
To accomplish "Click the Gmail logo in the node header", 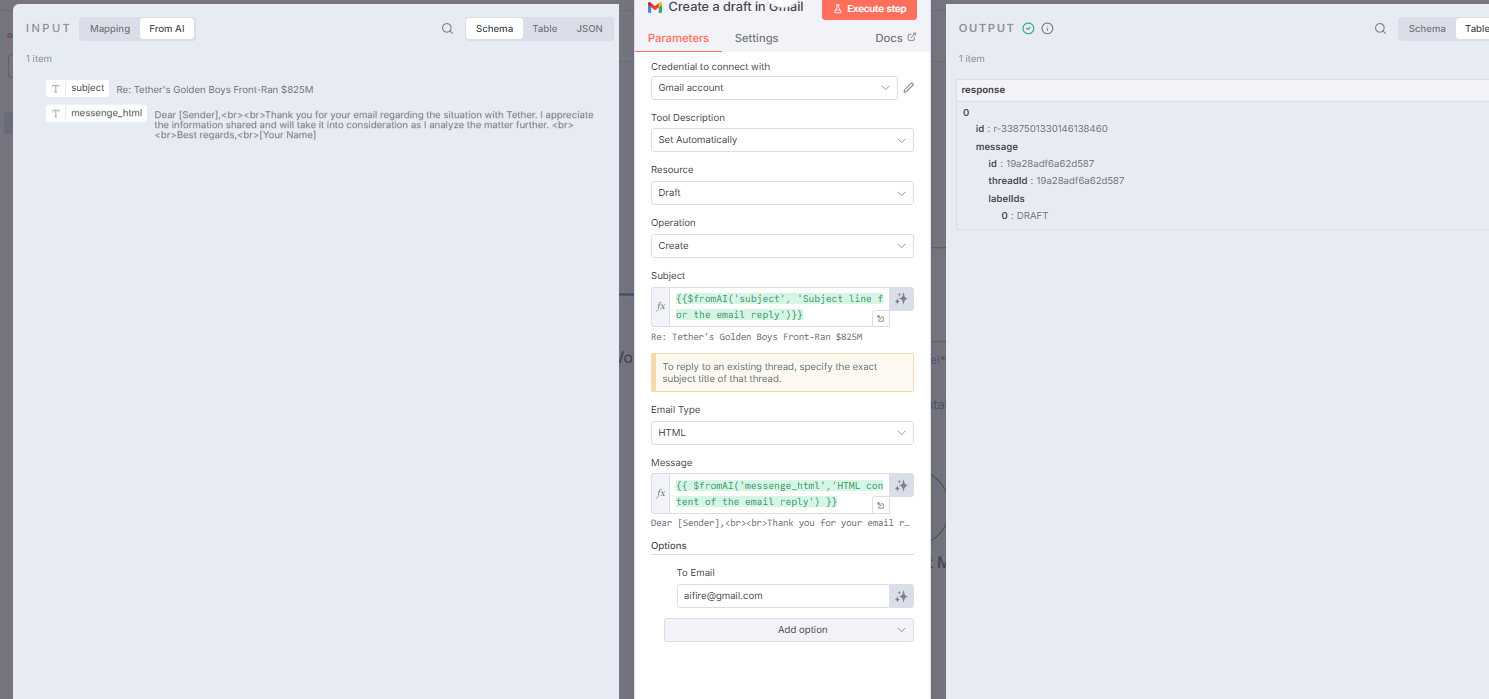I will pos(655,8).
